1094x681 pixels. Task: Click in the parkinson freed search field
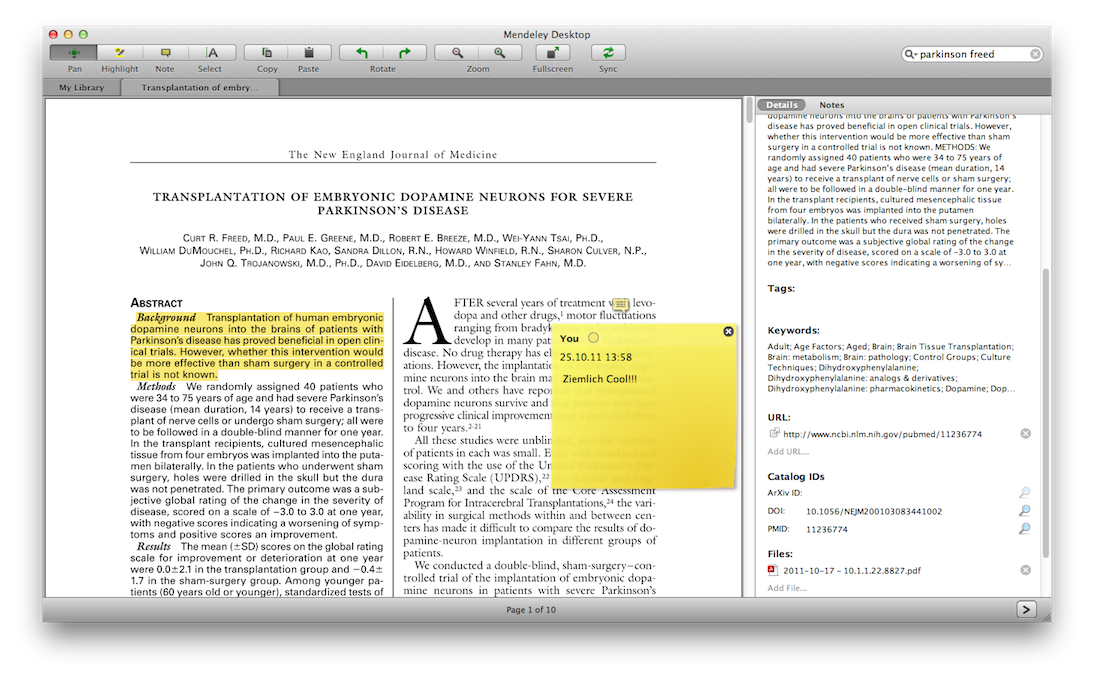[x=973, y=54]
